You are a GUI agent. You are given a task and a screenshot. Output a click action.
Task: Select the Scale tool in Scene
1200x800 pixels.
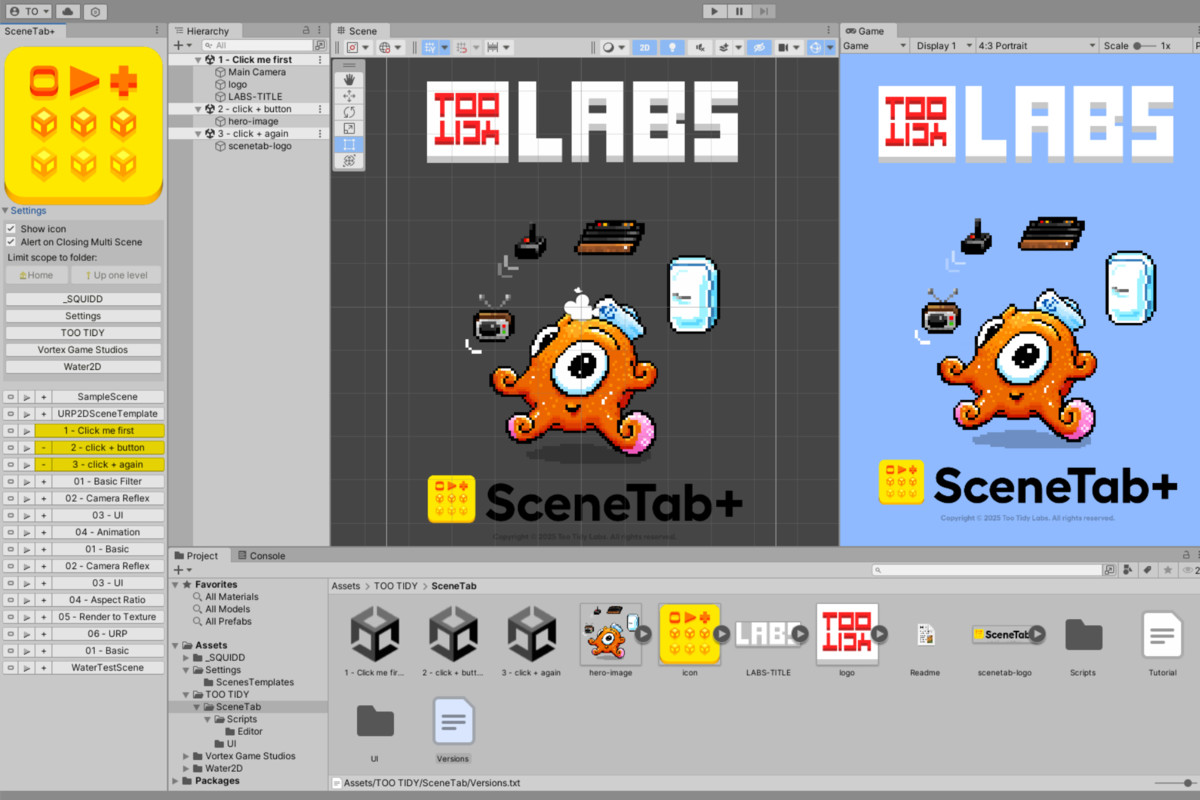click(349, 128)
